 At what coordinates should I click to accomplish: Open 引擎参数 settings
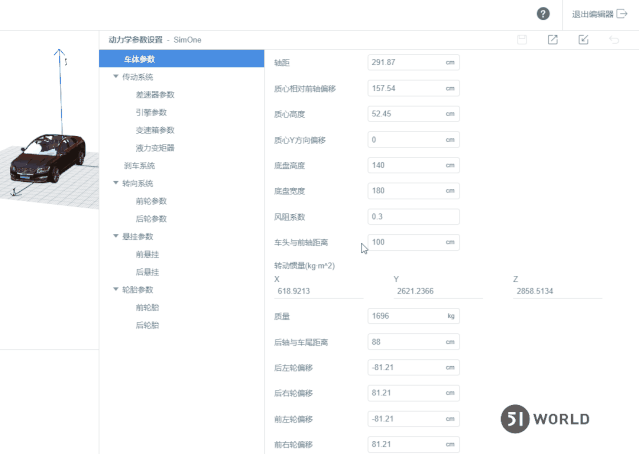click(x=151, y=112)
